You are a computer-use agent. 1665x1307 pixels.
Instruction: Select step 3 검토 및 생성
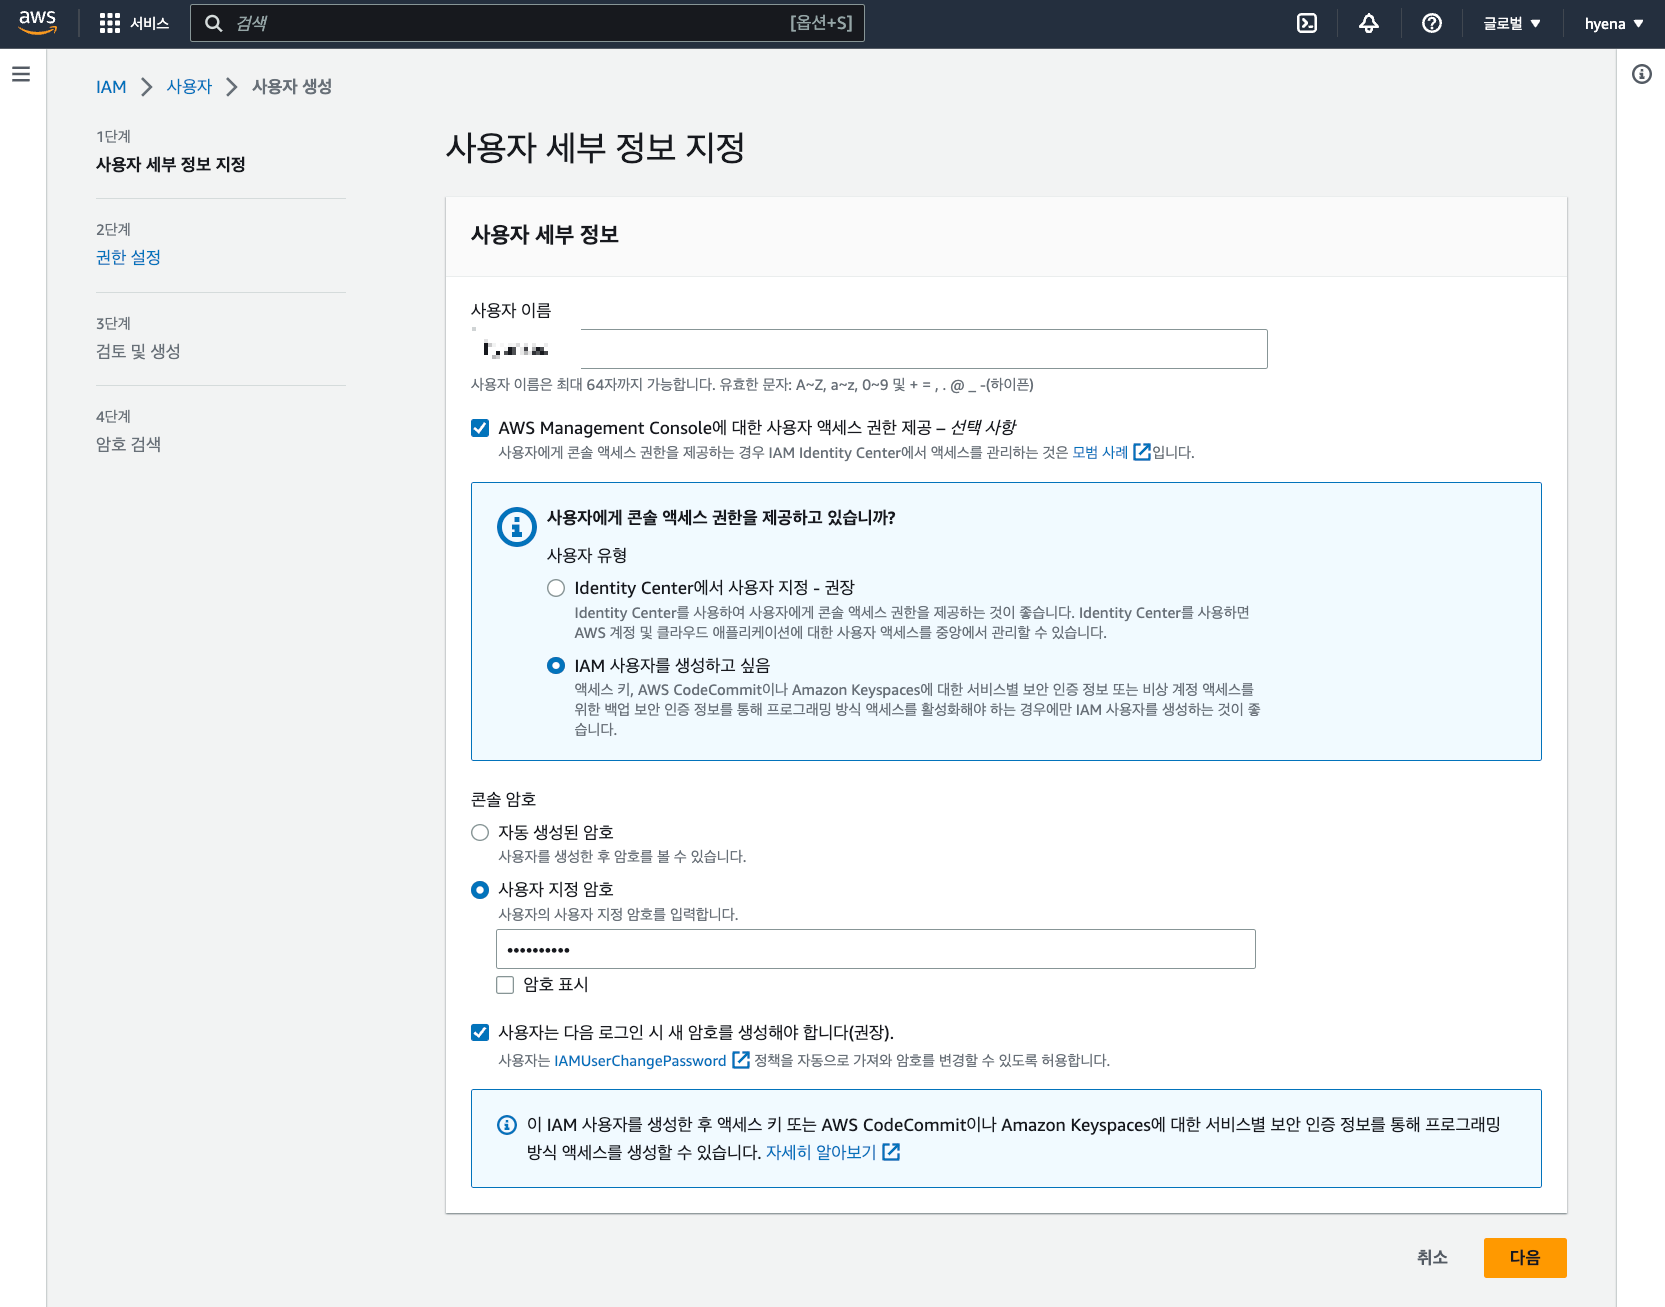point(138,351)
